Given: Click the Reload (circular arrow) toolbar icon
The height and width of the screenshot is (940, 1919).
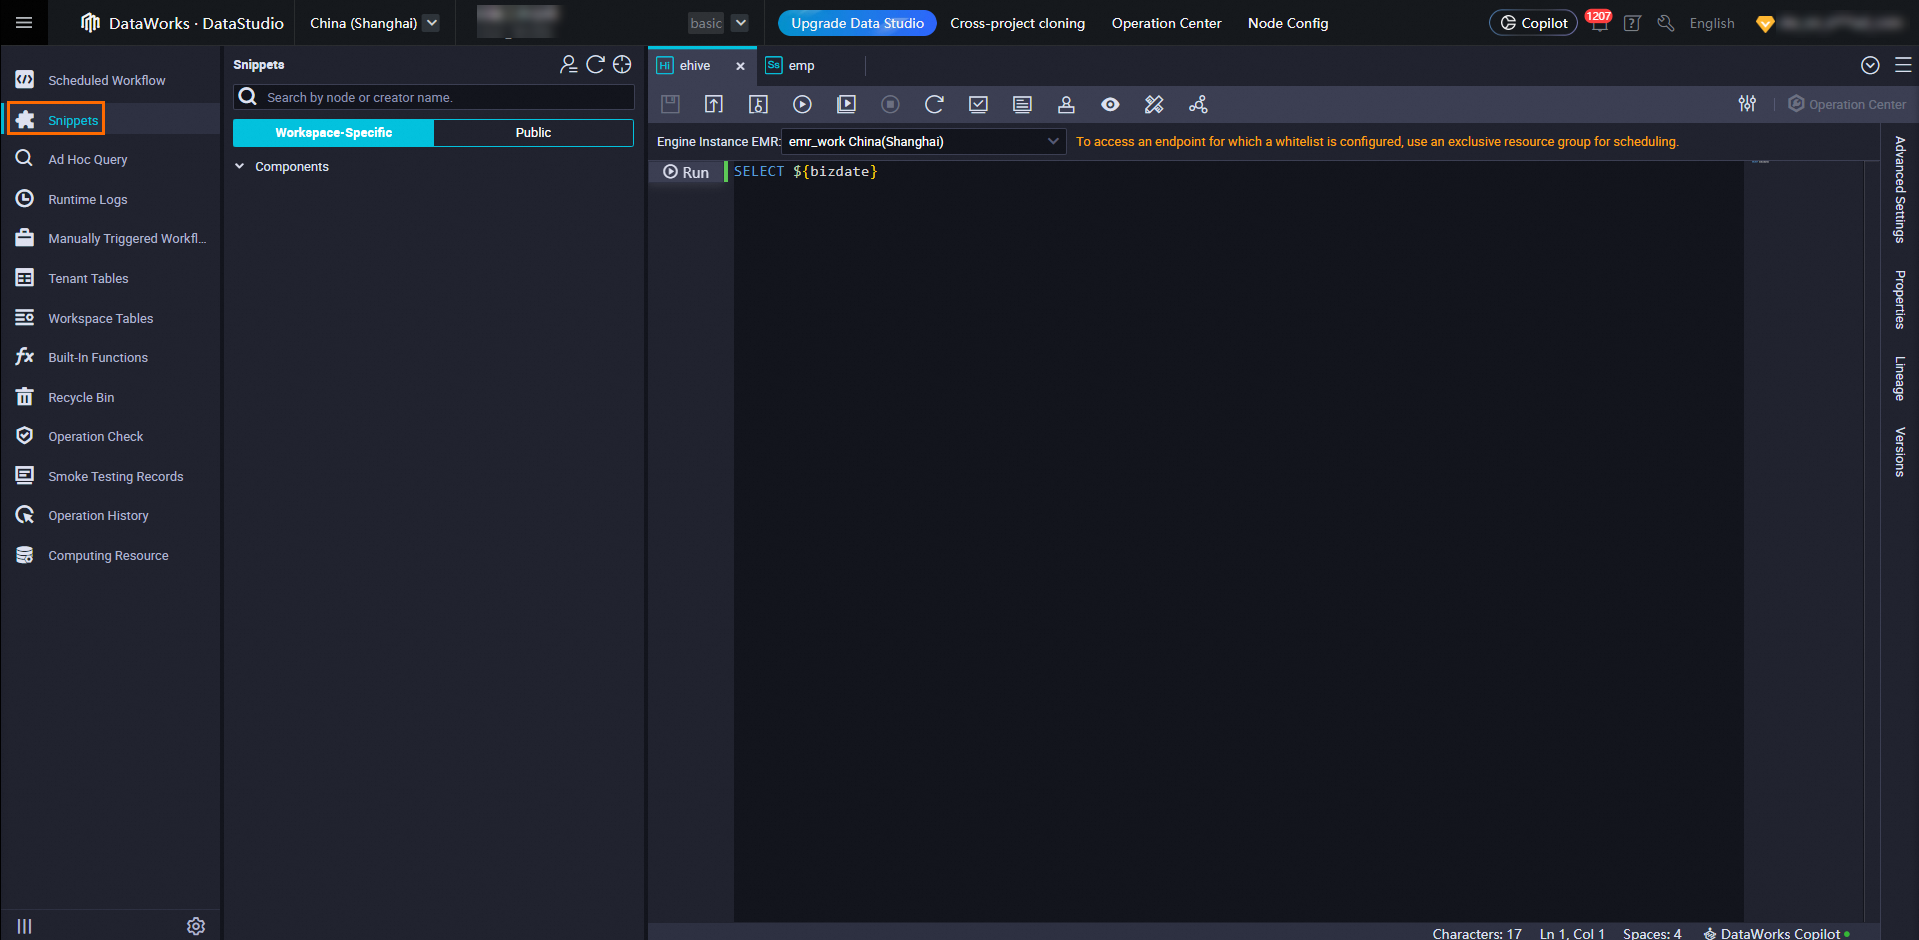Looking at the screenshot, I should (x=934, y=104).
